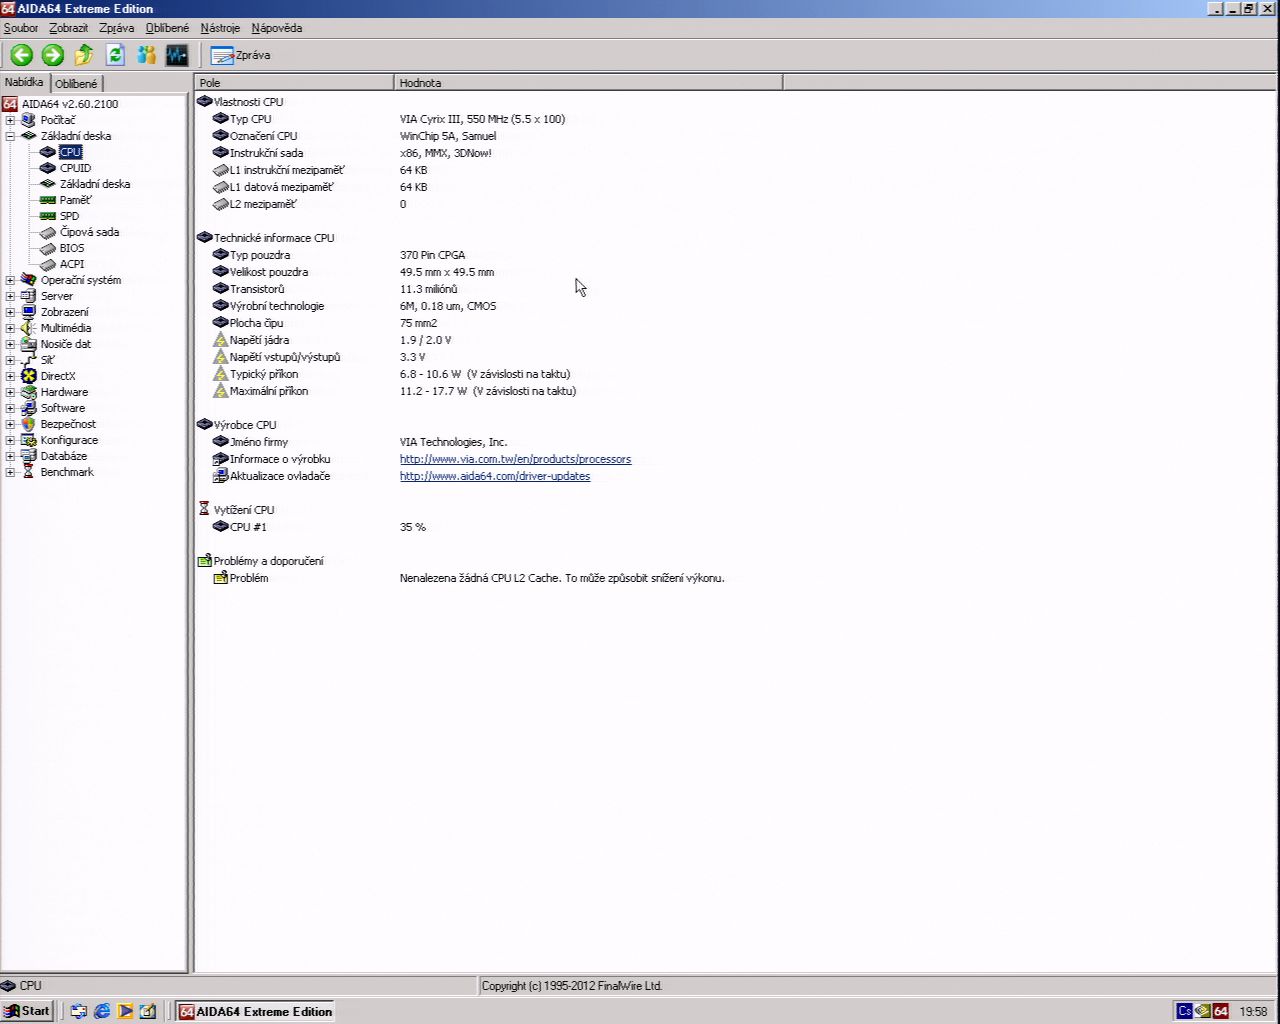Click the Pole column header
Image resolution: width=1280 pixels, height=1024 pixels.
(x=294, y=82)
